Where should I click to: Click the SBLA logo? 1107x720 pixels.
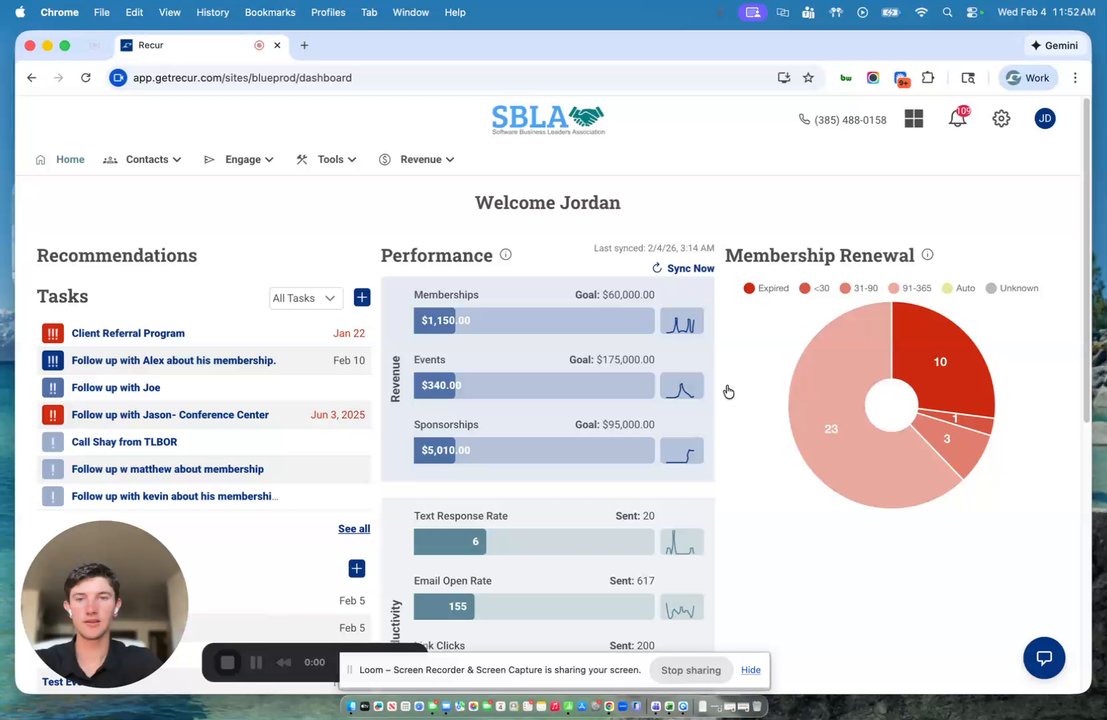[x=548, y=119]
